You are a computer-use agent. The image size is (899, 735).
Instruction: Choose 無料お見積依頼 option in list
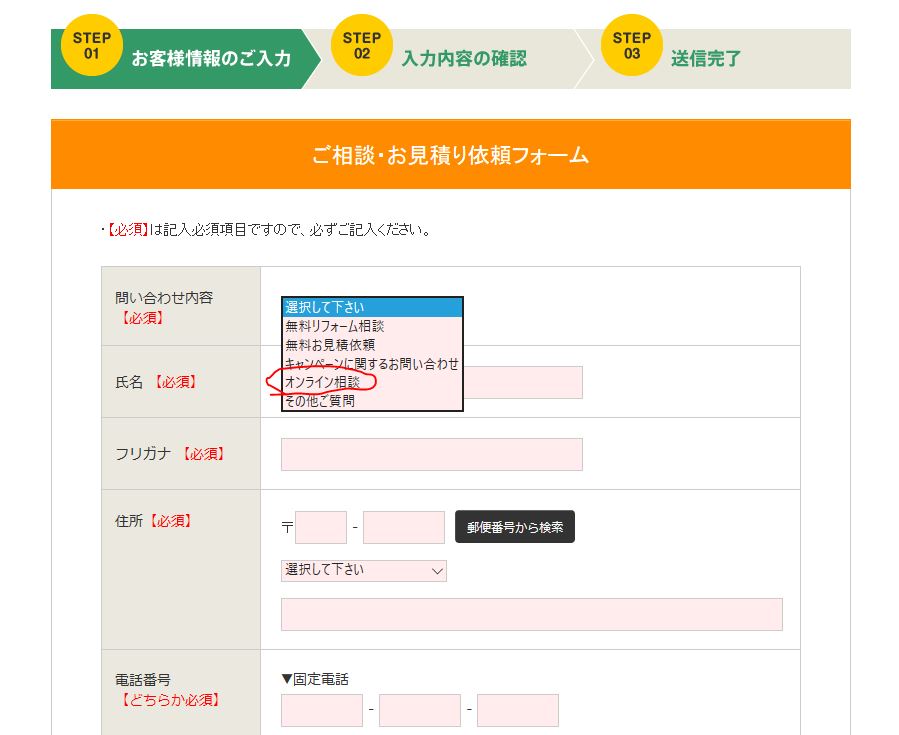(372, 345)
